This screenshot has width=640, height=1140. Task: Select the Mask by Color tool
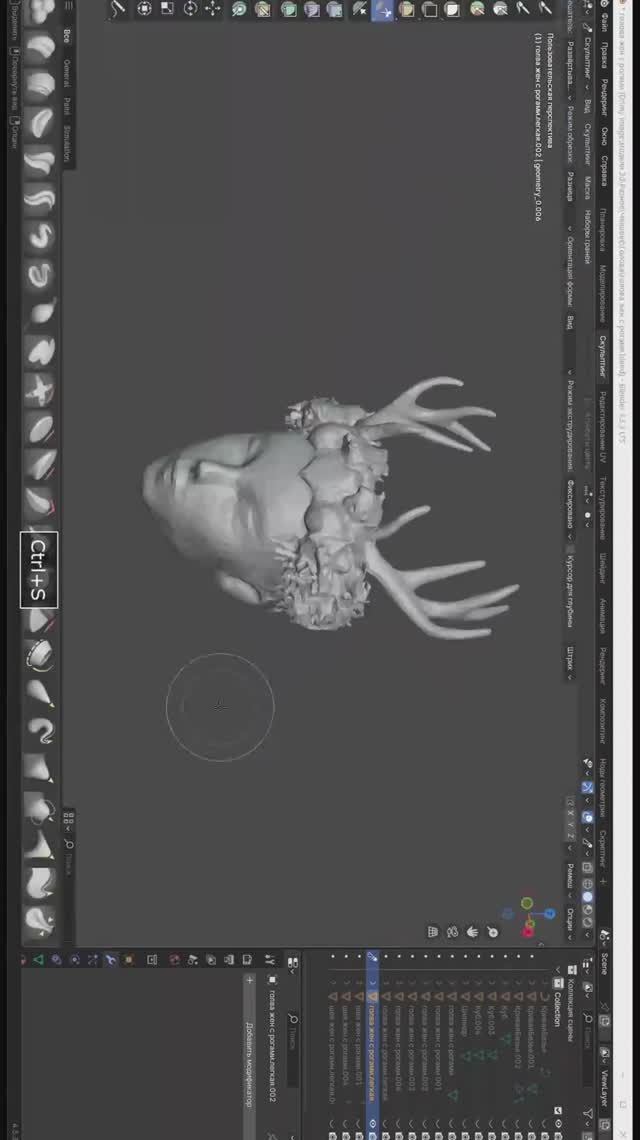[239, 9]
